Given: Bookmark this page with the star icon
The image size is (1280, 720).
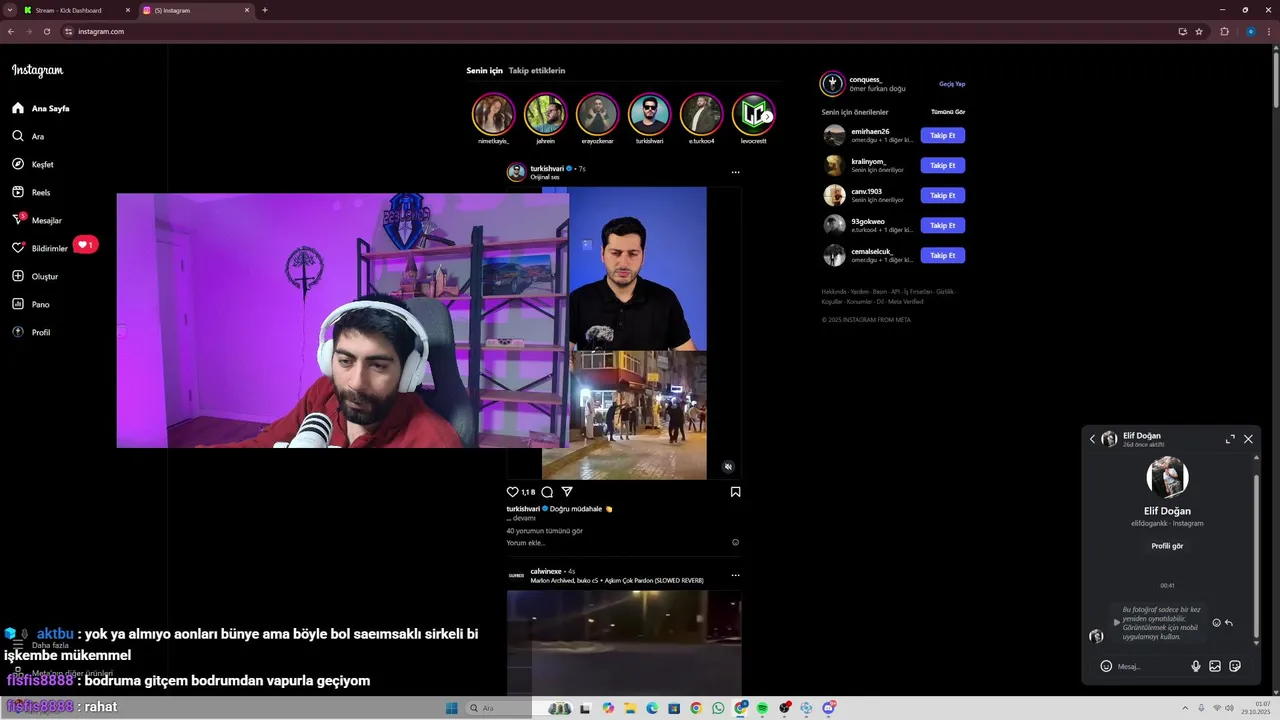Looking at the screenshot, I should pos(1199,31).
